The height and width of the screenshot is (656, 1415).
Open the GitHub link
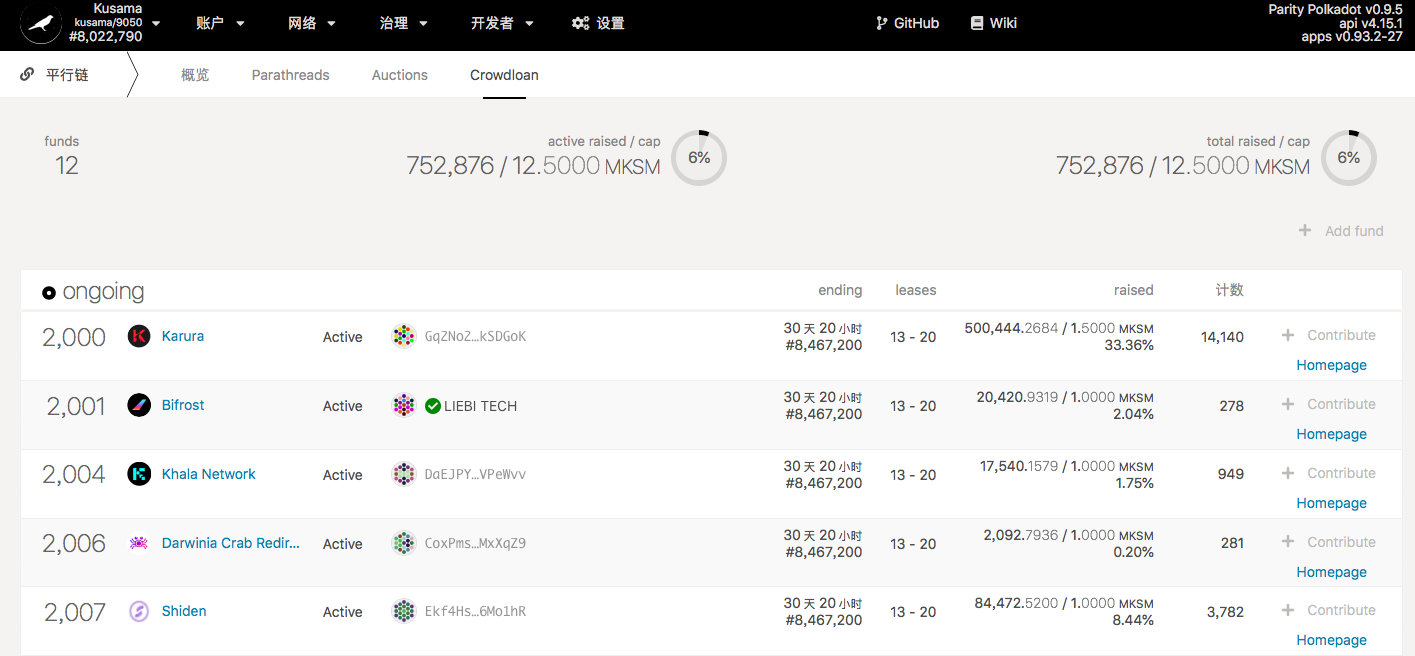click(907, 23)
